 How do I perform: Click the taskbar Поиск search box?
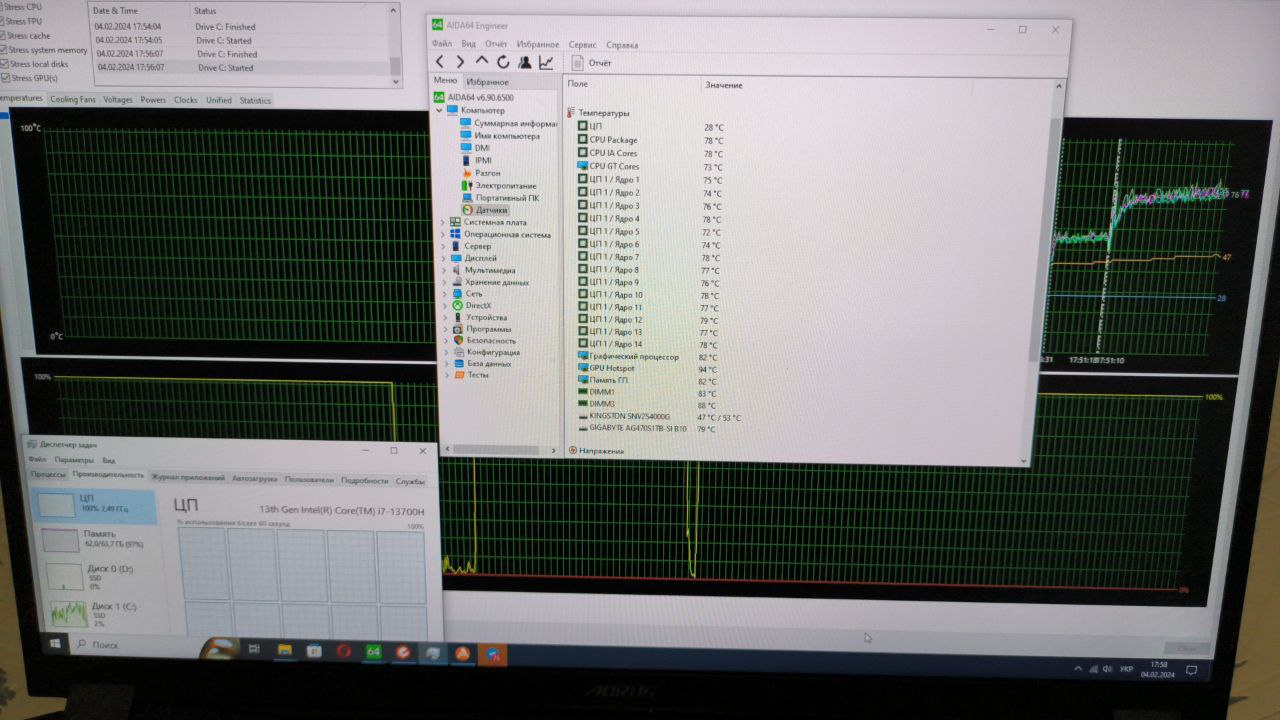pos(135,645)
